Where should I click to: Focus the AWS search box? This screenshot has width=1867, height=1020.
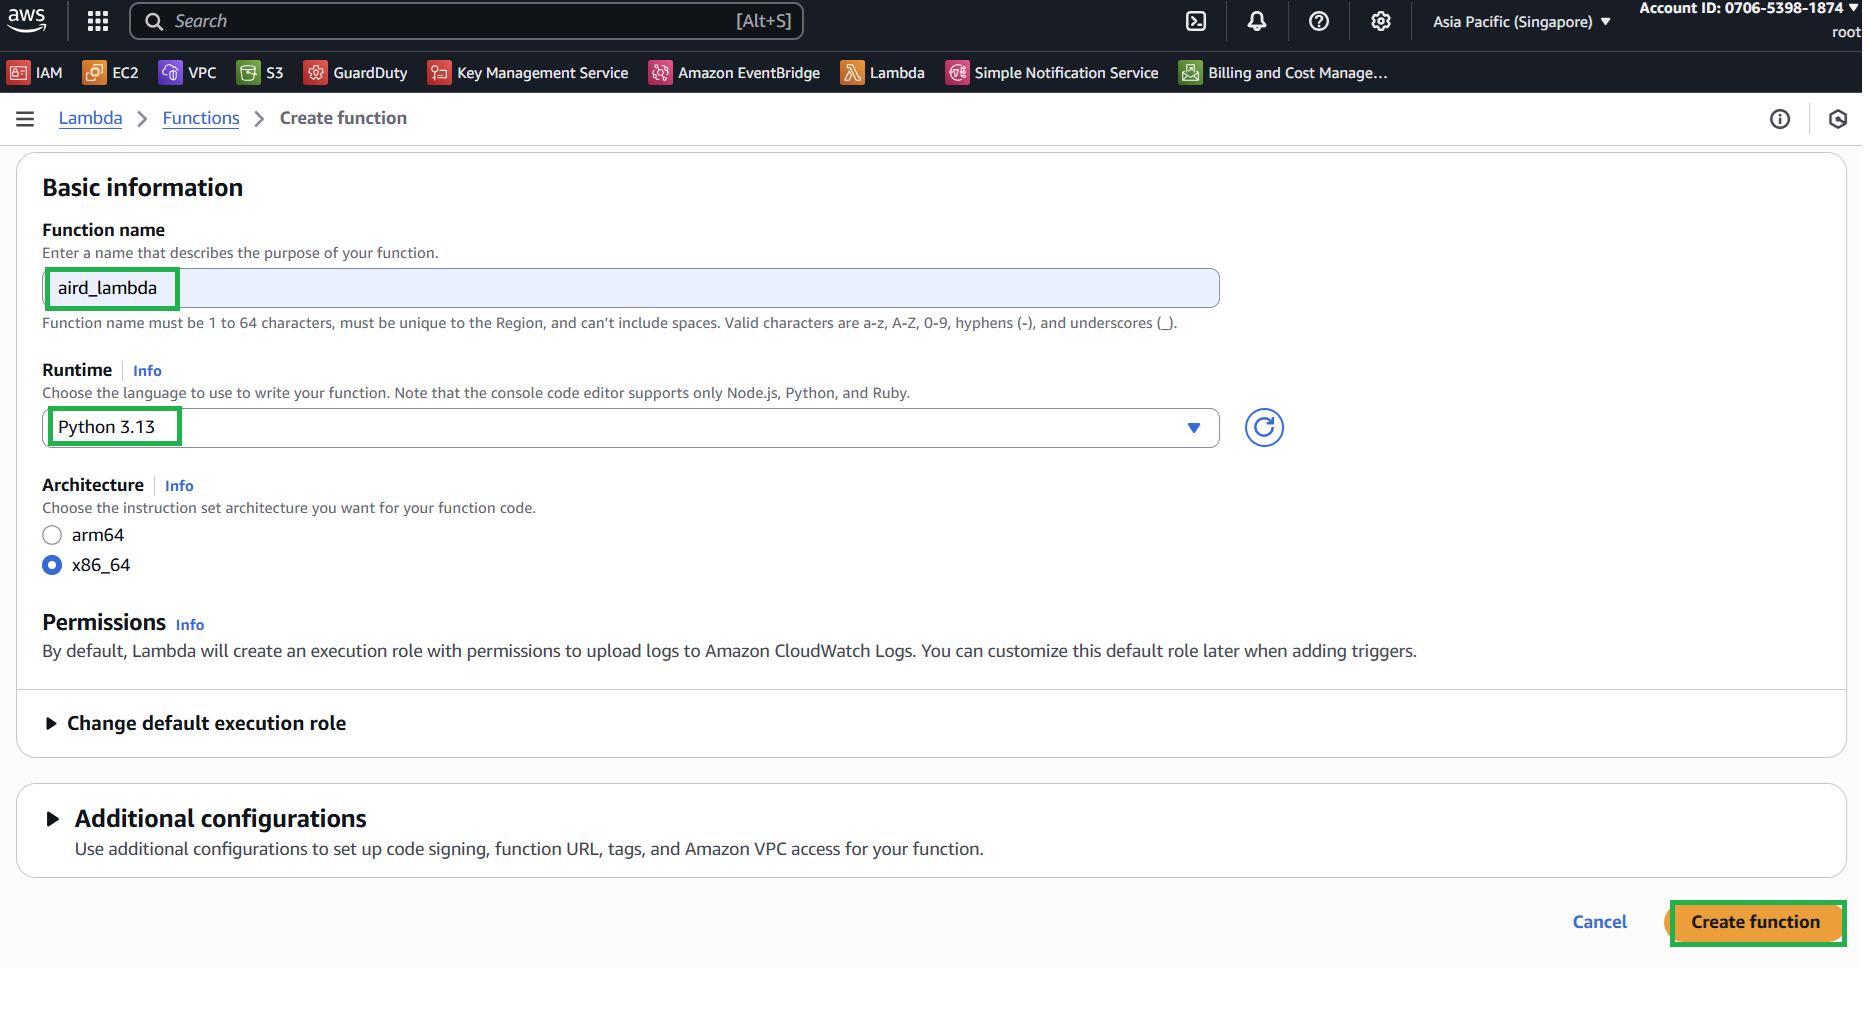[467, 21]
